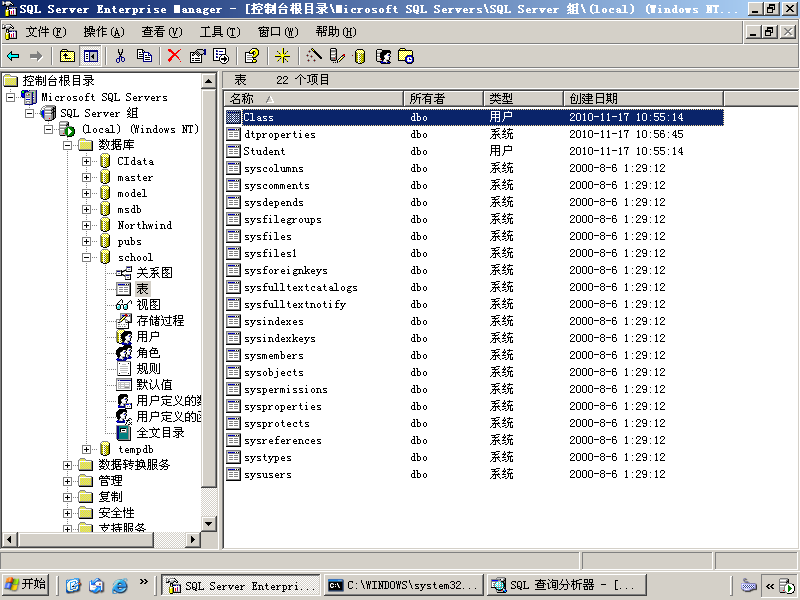This screenshot has width=800, height=600.
Task: Select the 关系图 diagrams node
Action: tap(154, 273)
